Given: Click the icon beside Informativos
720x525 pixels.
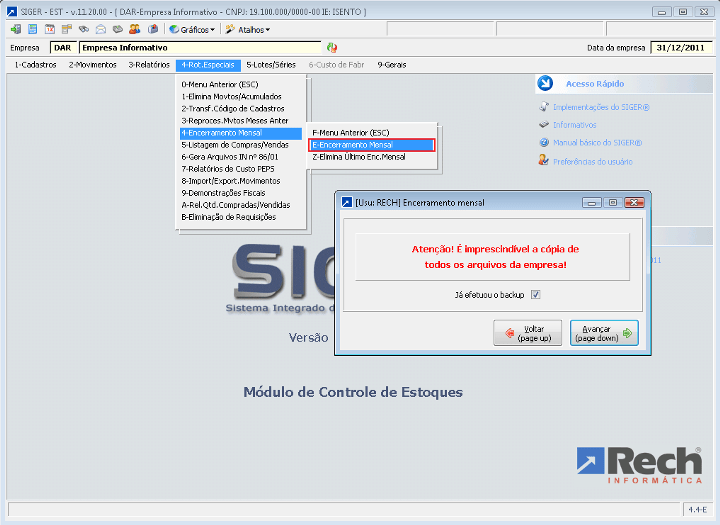Looking at the screenshot, I should pyautogui.click(x=544, y=124).
